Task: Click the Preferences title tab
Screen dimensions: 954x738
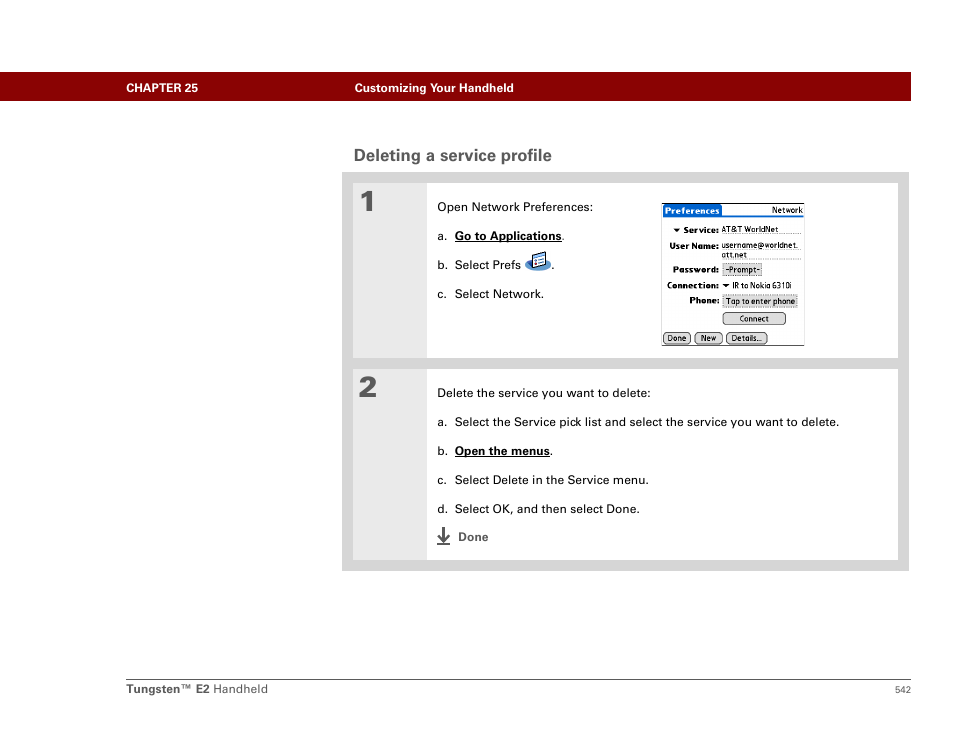Action: pos(692,211)
